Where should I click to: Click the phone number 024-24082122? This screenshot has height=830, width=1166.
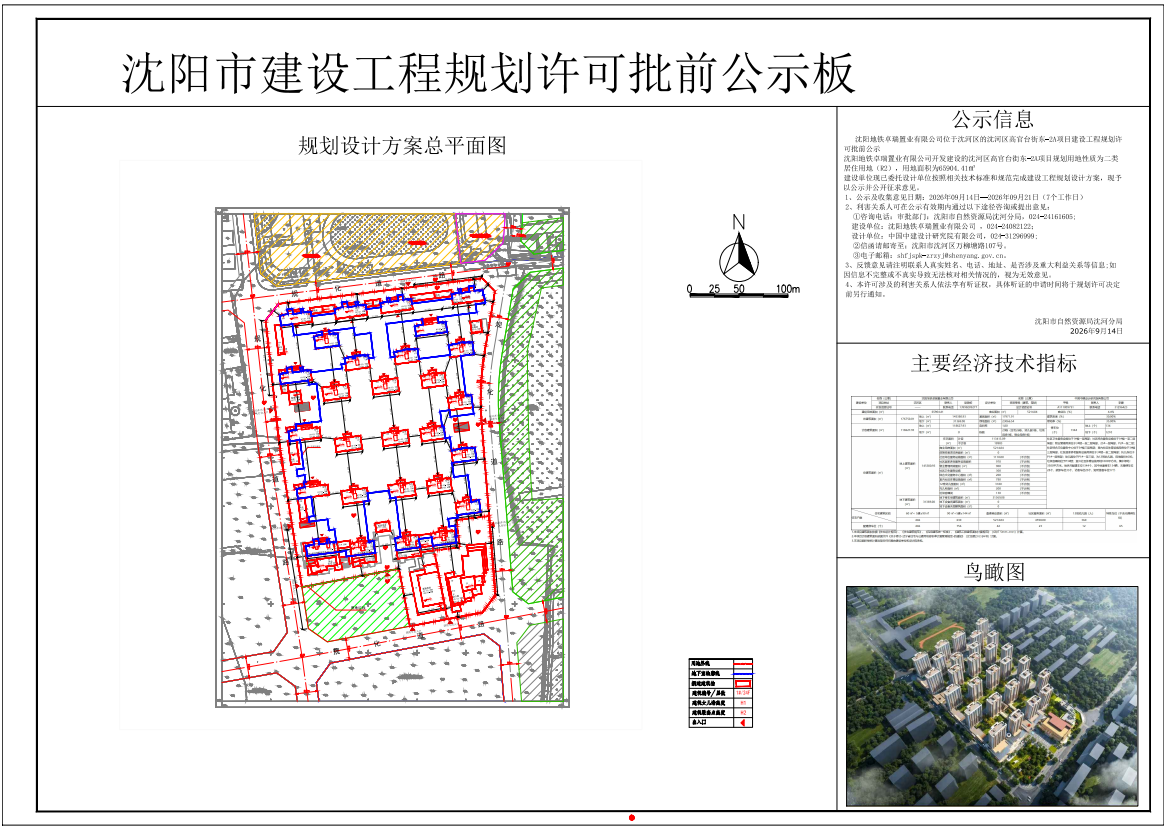(x=1009, y=226)
